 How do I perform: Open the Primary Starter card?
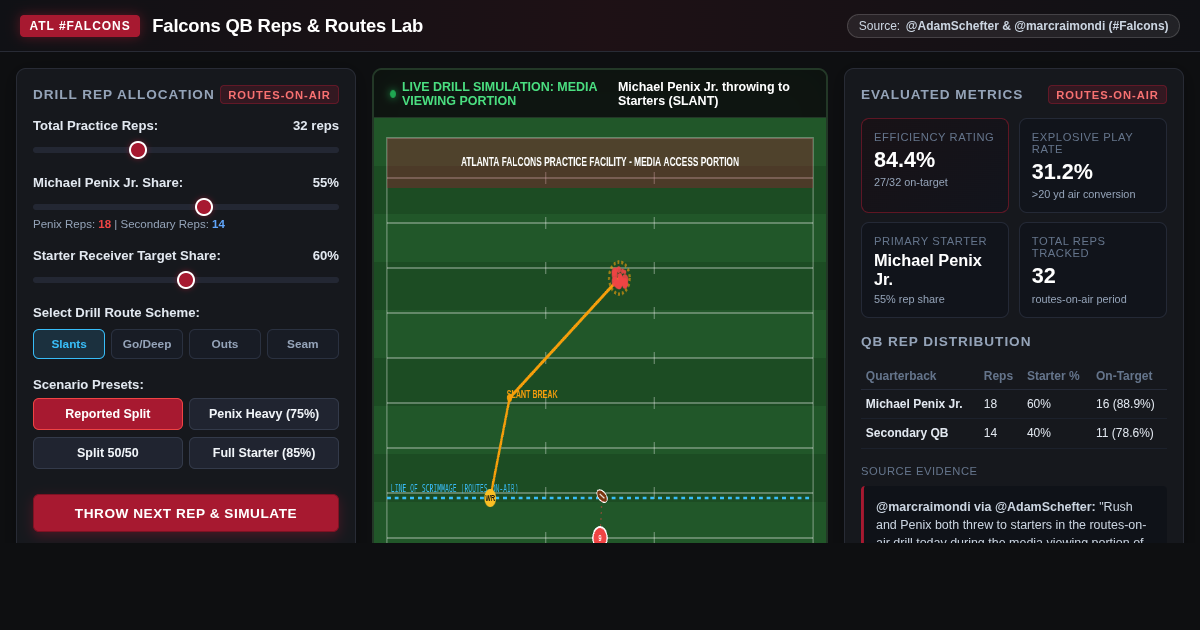click(x=935, y=270)
